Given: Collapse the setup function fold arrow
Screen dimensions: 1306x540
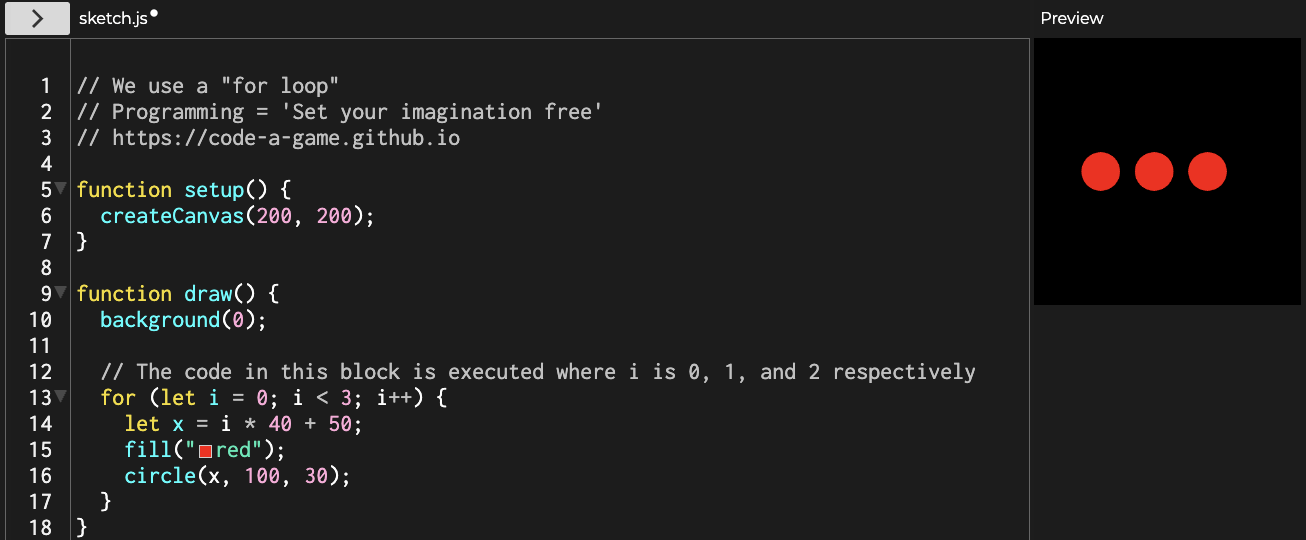Looking at the screenshot, I should [x=61, y=187].
